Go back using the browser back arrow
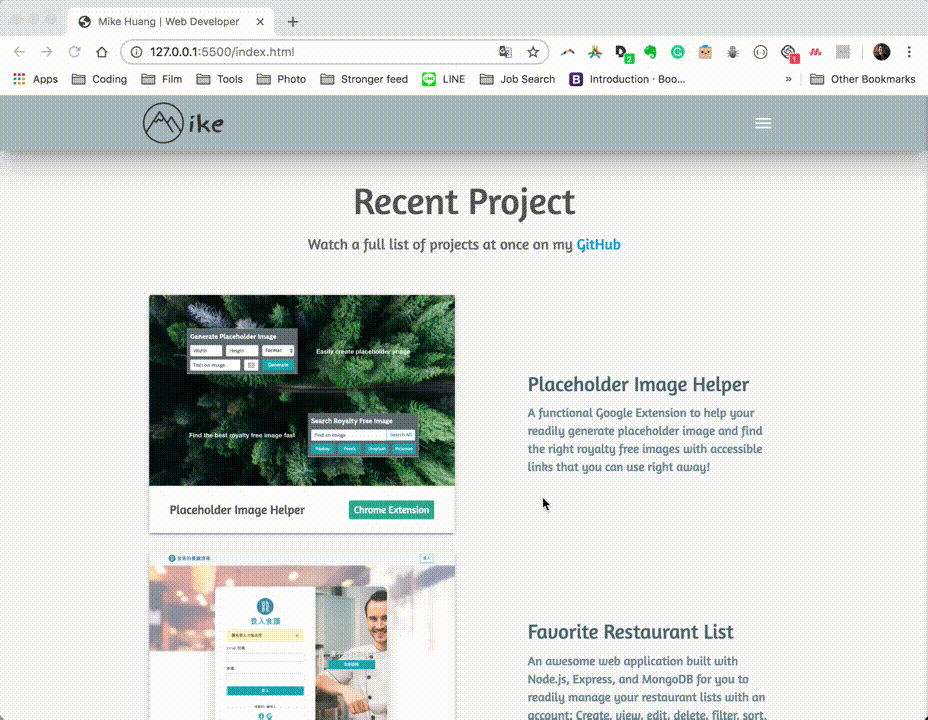 click(x=20, y=52)
